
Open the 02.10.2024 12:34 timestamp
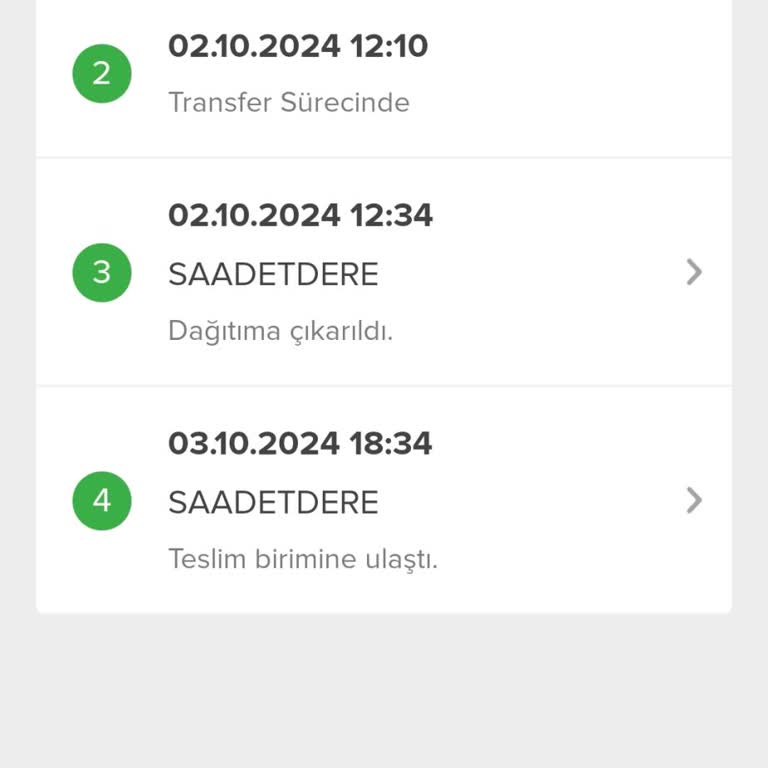(300, 215)
